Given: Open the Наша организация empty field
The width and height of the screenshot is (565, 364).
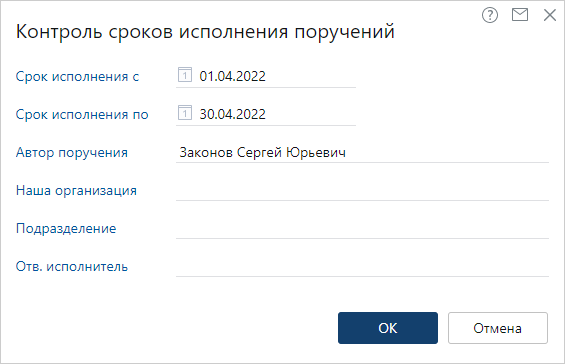Looking at the screenshot, I should click(x=362, y=190).
